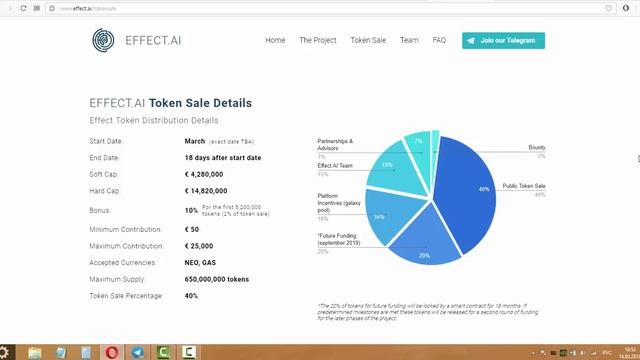Go to the Home menu item
This screenshot has width=640, height=360.
point(275,40)
